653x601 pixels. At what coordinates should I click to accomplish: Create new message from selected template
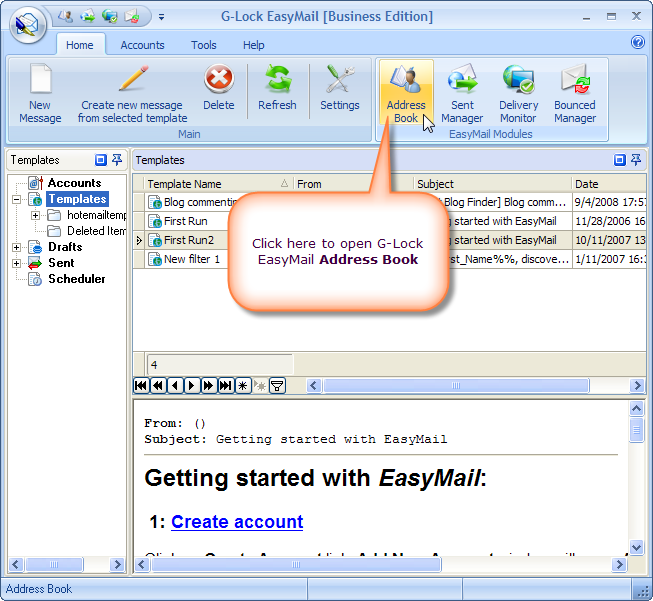point(132,94)
